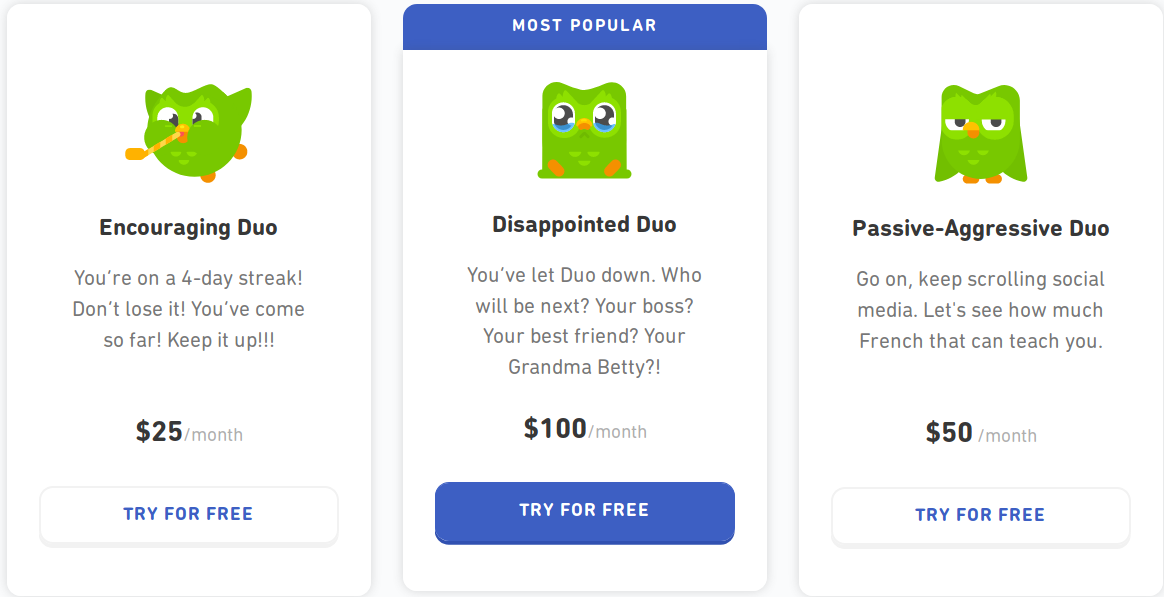Viewport: 1164px width, 597px height.
Task: Click the $25 price amount
Action: tap(159, 432)
